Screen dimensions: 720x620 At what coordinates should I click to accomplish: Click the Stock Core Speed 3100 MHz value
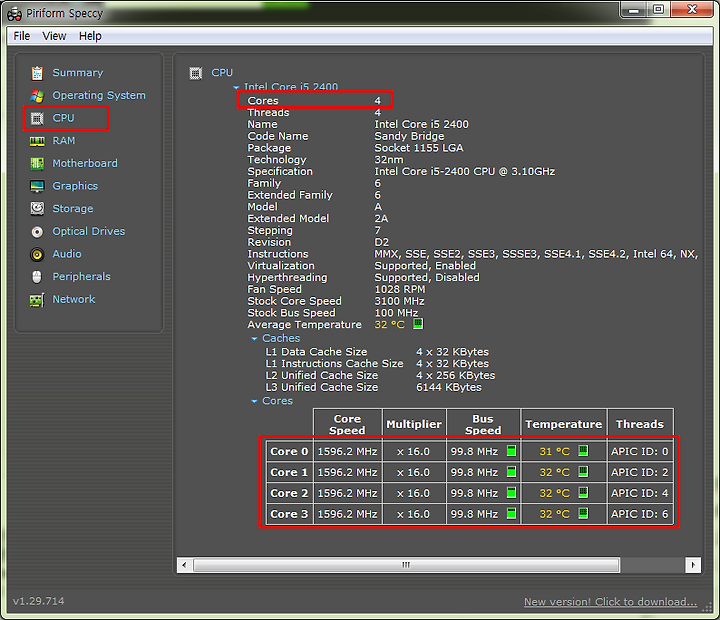tap(399, 301)
